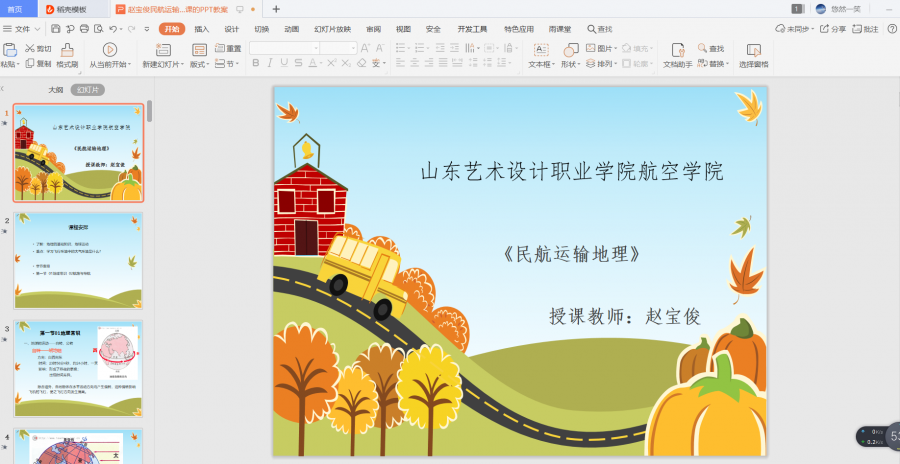This screenshot has height=464, width=900.
Task: Click the Print icon in quick access toolbar
Action: click(84, 29)
